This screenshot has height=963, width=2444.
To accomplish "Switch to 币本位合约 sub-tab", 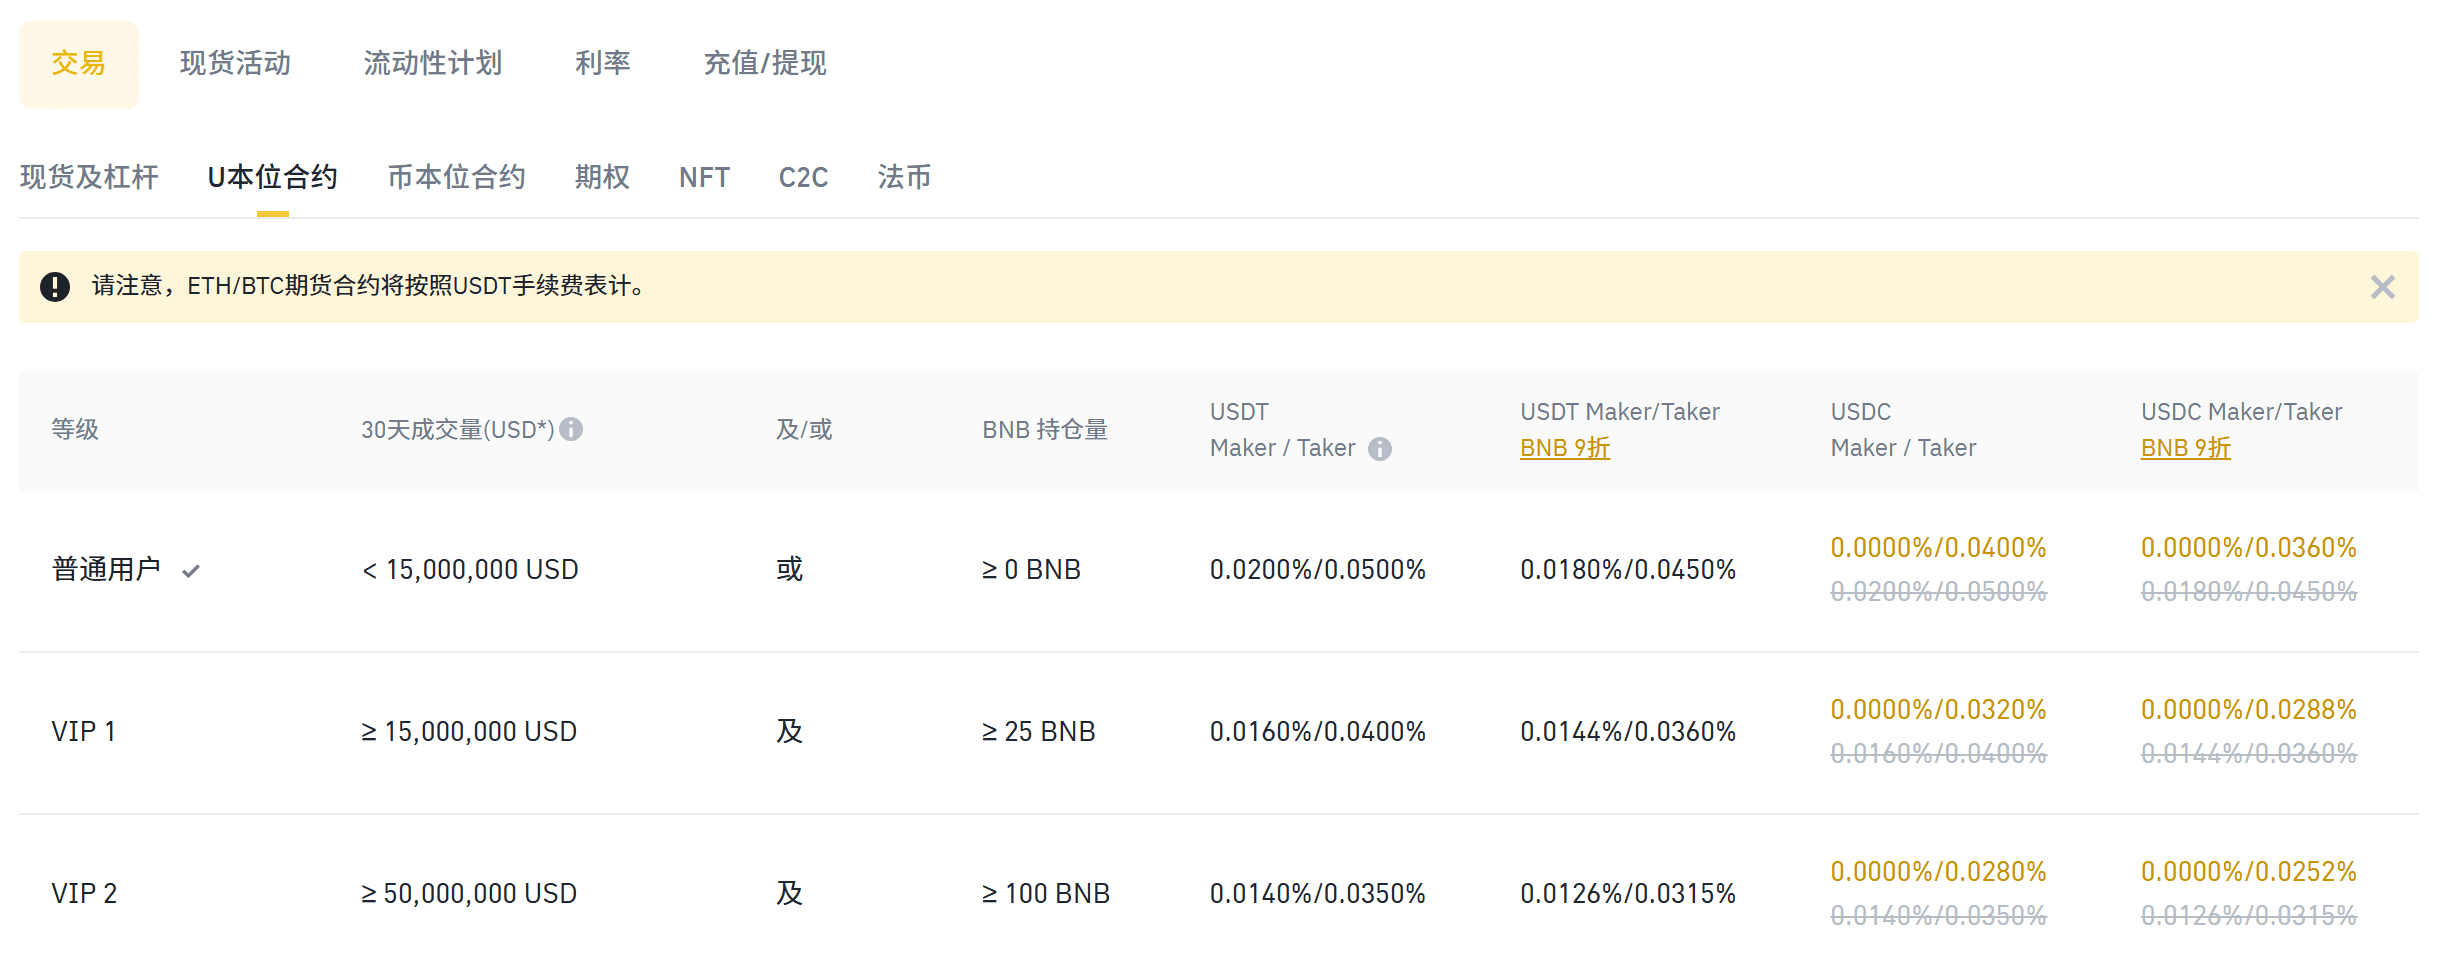I will (456, 178).
